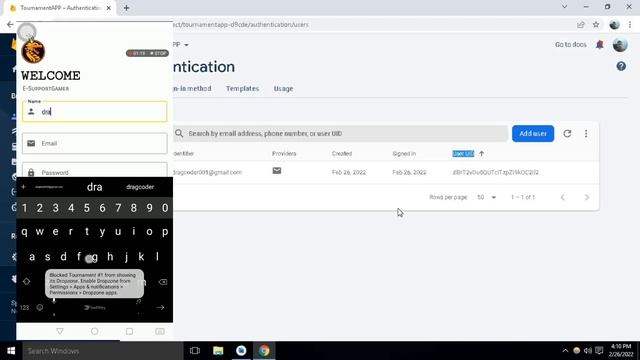Focus the Password input field
The height and width of the screenshot is (360, 640).
point(95,170)
